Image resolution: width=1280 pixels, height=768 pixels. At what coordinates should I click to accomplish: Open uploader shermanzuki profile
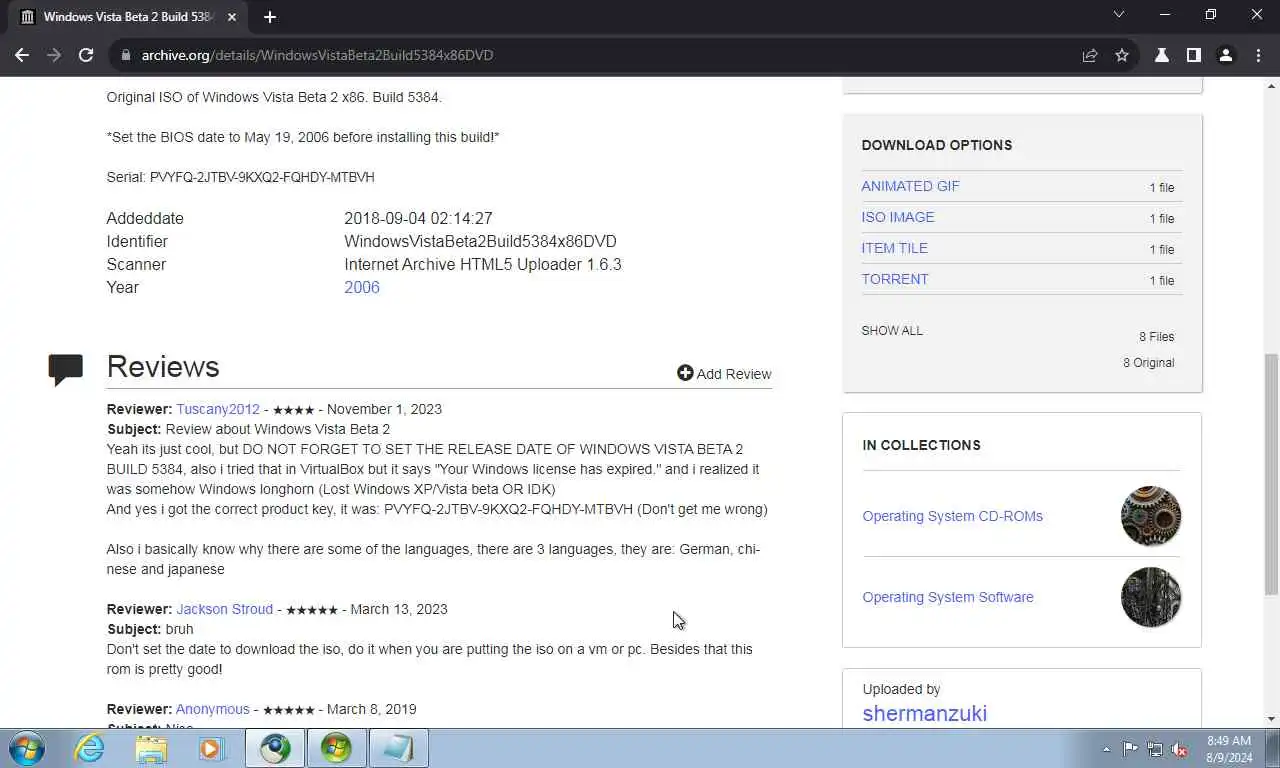pyautogui.click(x=925, y=713)
